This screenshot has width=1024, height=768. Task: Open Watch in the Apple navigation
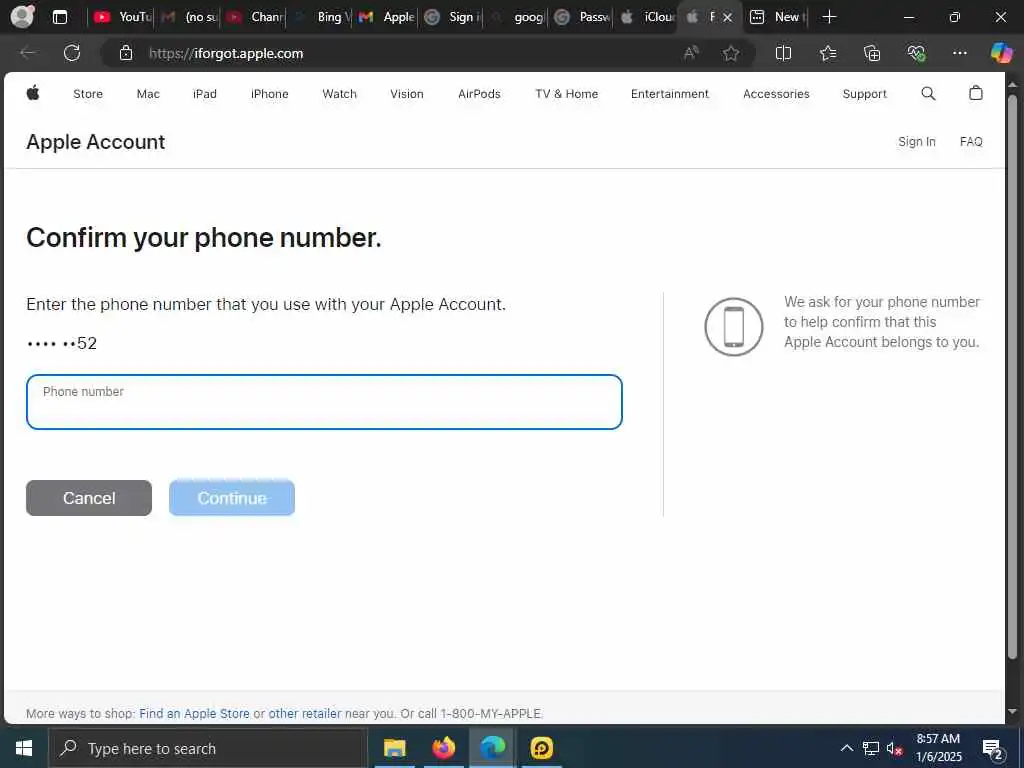point(340,93)
